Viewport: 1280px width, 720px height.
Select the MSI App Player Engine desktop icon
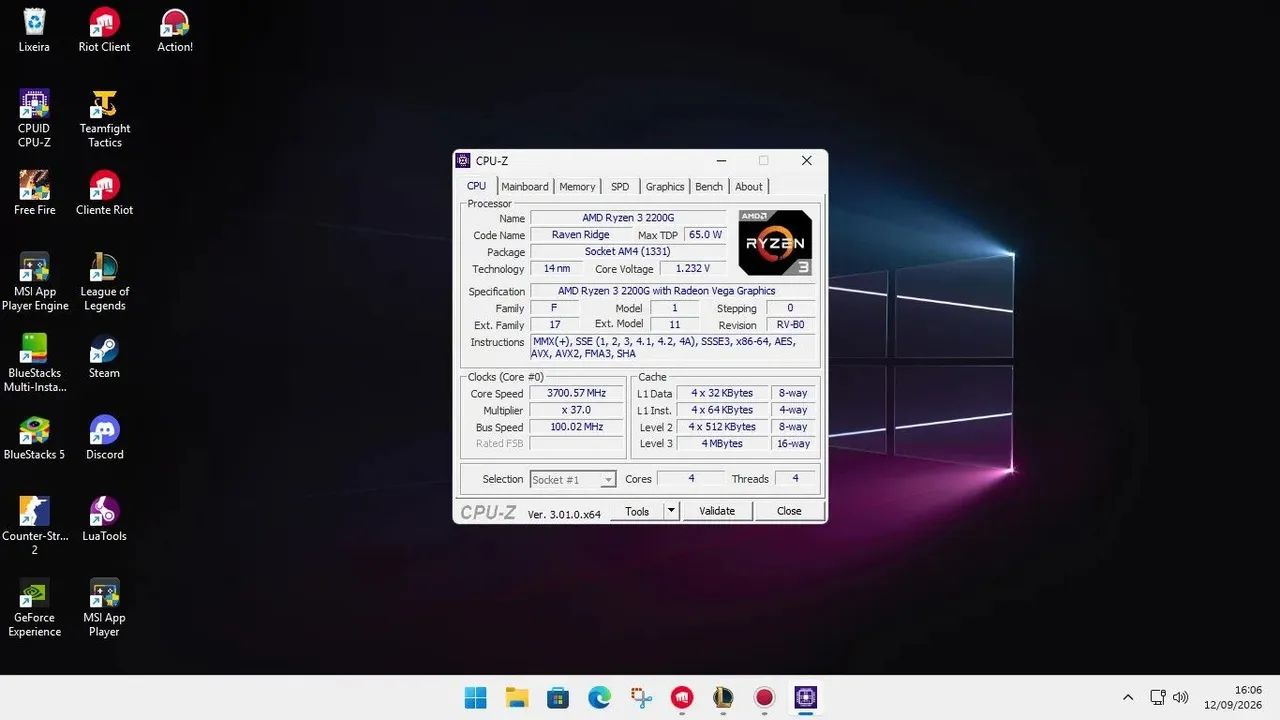[x=34, y=282]
